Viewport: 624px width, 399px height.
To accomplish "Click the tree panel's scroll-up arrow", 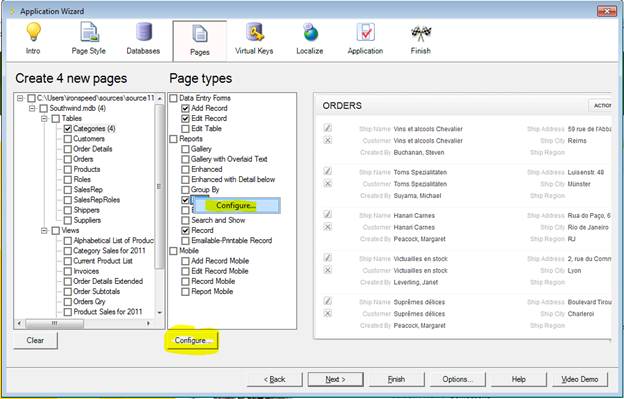I will click(160, 98).
